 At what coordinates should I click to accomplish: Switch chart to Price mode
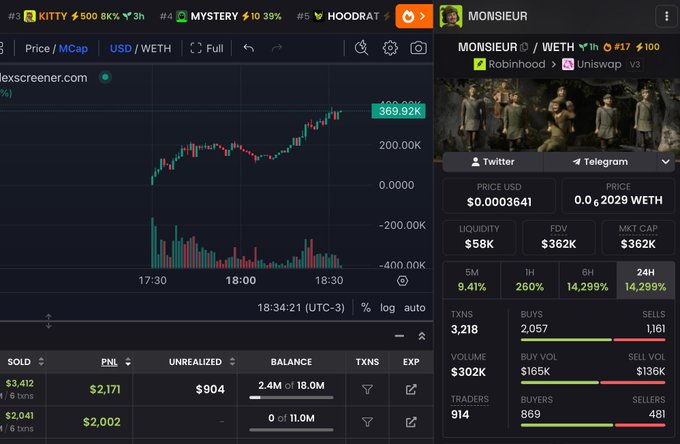pos(37,48)
